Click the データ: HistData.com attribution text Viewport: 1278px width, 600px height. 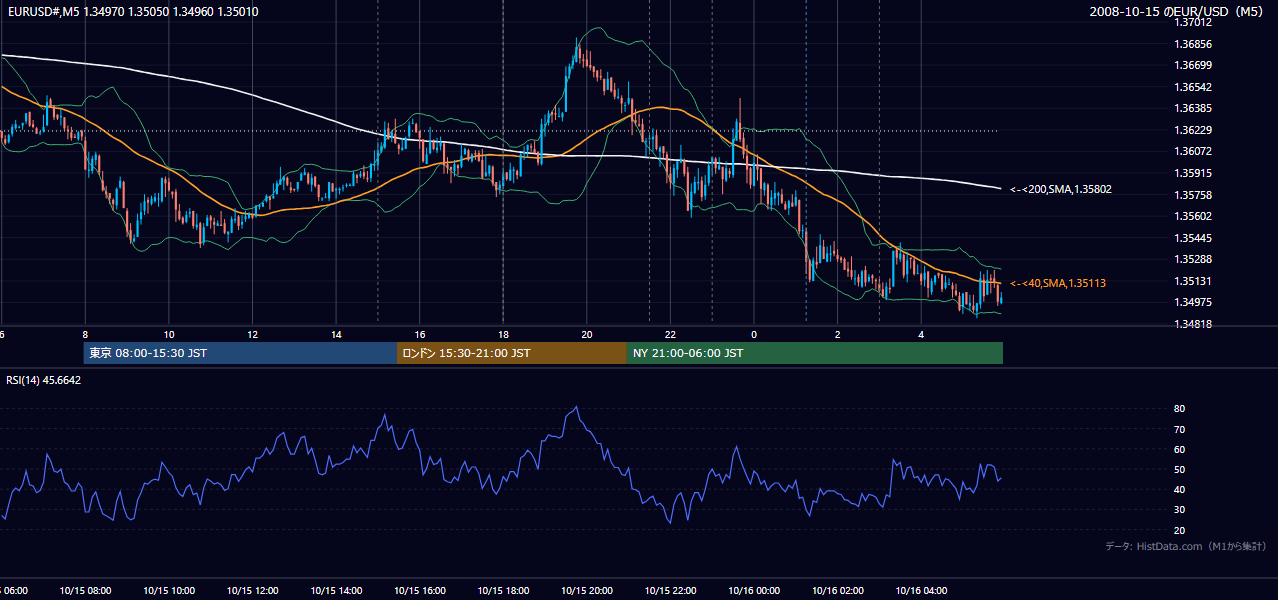click(1186, 546)
